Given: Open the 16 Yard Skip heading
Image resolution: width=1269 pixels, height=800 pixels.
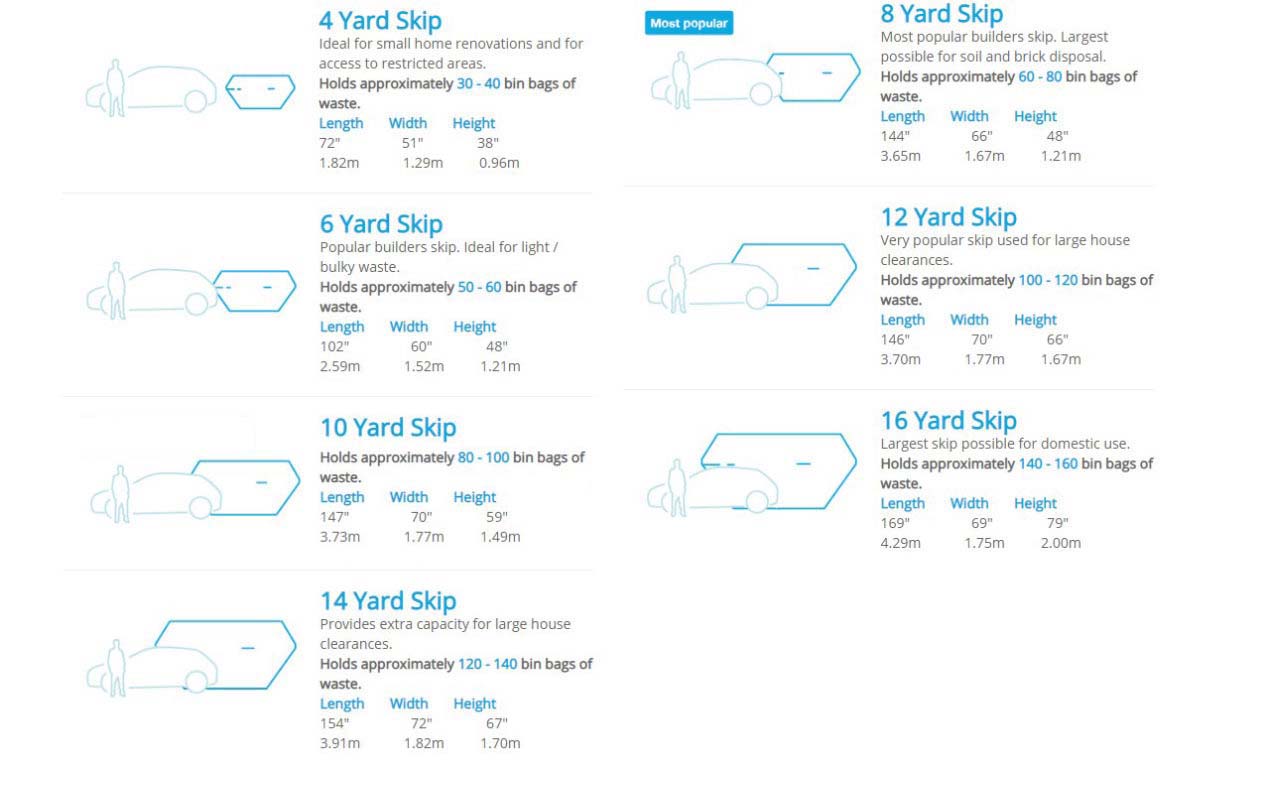Looking at the screenshot, I should tap(949, 420).
